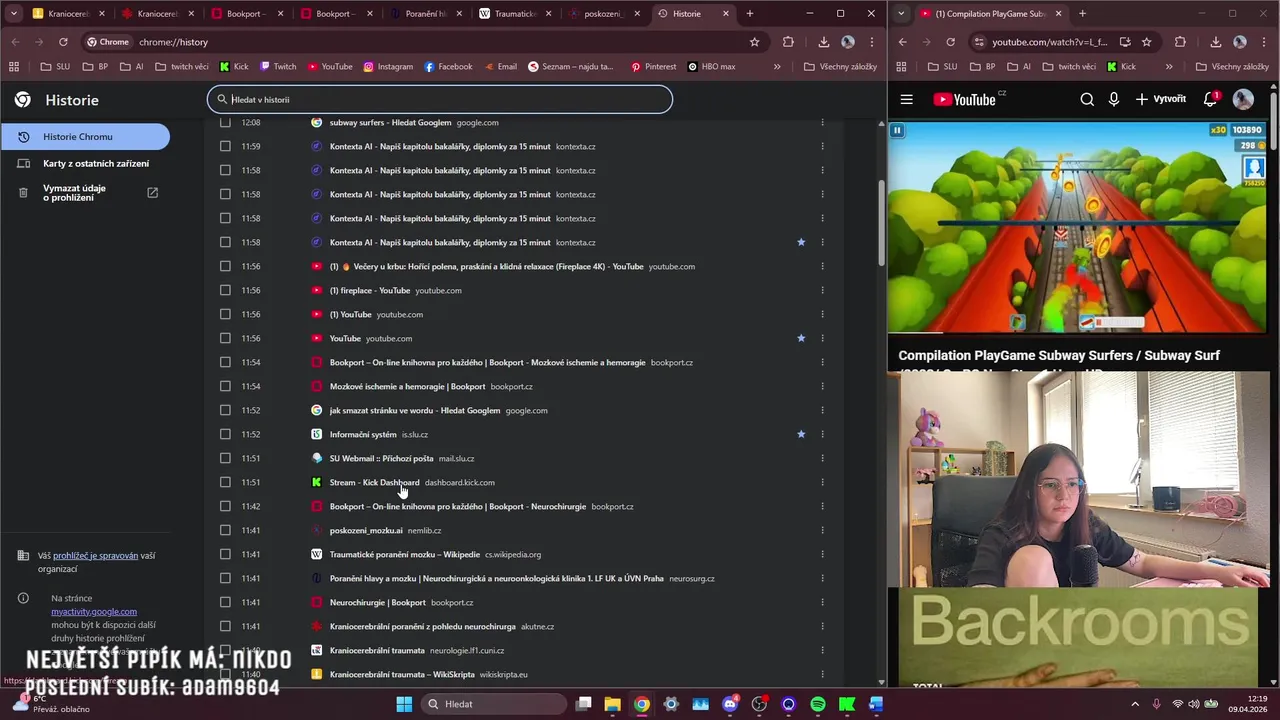Click the prohlížeč je spravován link
Image resolution: width=1280 pixels, height=720 pixels.
96,555
